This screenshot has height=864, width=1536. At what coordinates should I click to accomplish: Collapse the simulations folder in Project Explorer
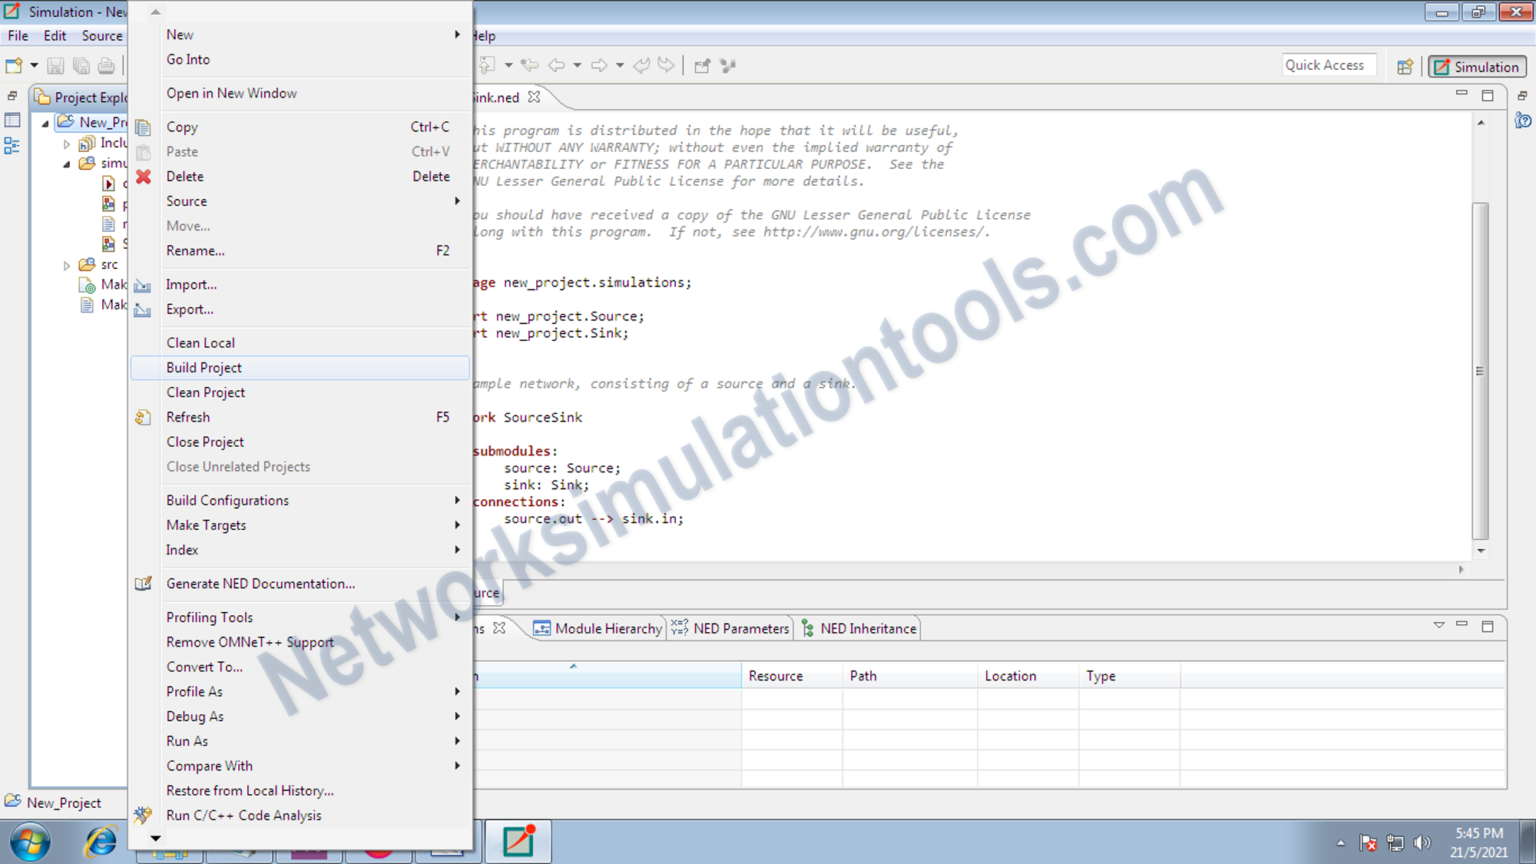(66, 163)
